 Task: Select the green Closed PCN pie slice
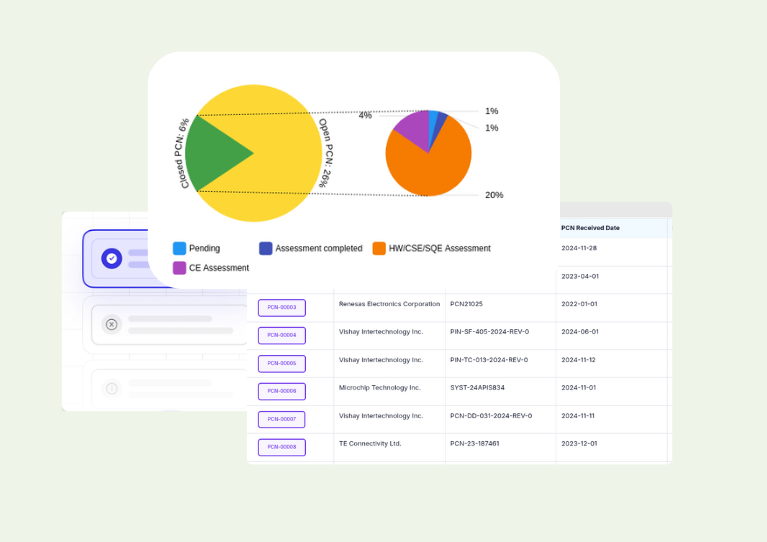pos(214,153)
